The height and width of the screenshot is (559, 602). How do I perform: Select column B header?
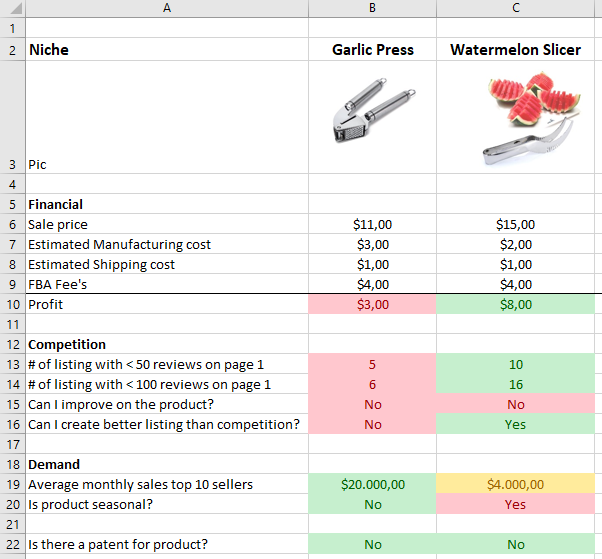372,8
